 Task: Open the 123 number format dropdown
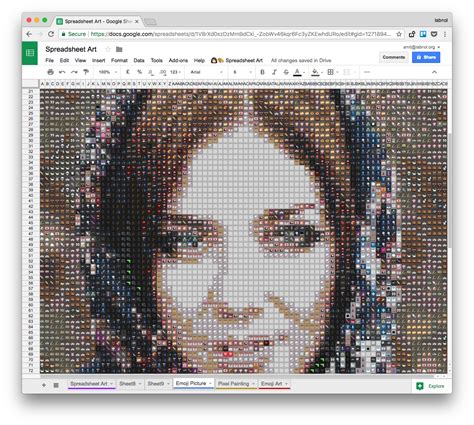[x=175, y=72]
